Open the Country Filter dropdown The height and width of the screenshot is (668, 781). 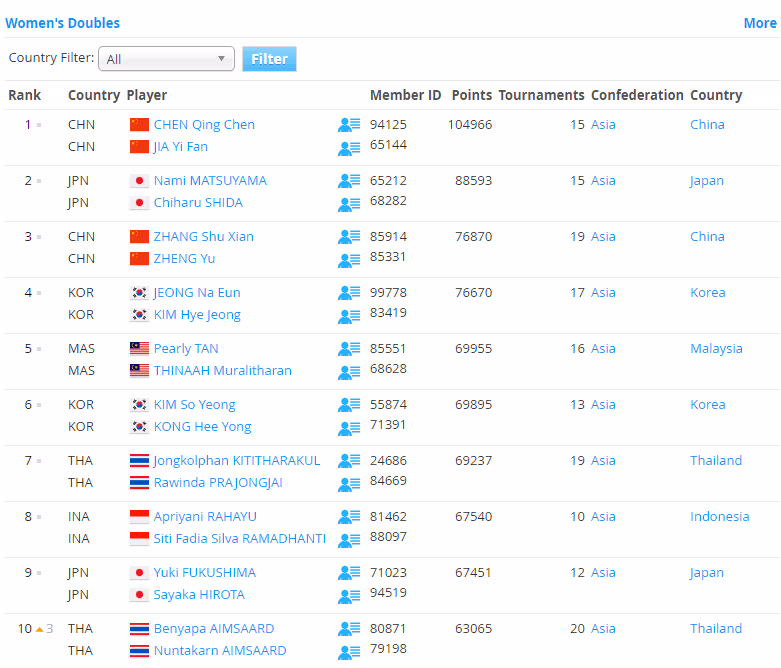[167, 59]
